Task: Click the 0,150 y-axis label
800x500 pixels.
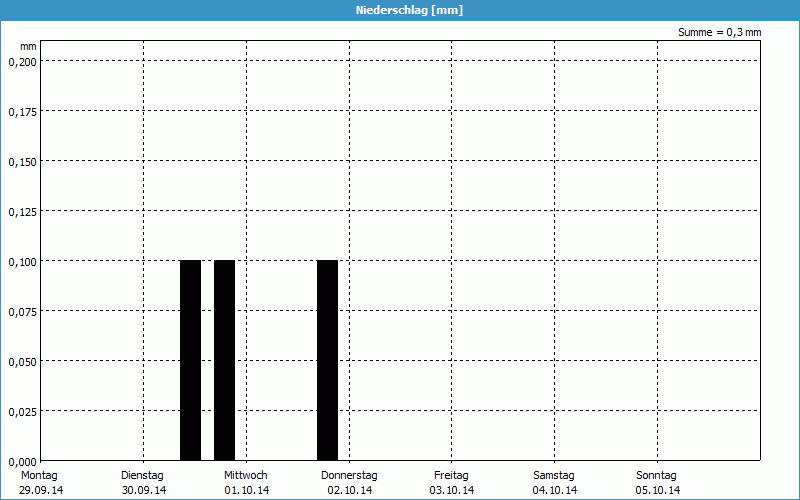Action: click(x=22, y=162)
